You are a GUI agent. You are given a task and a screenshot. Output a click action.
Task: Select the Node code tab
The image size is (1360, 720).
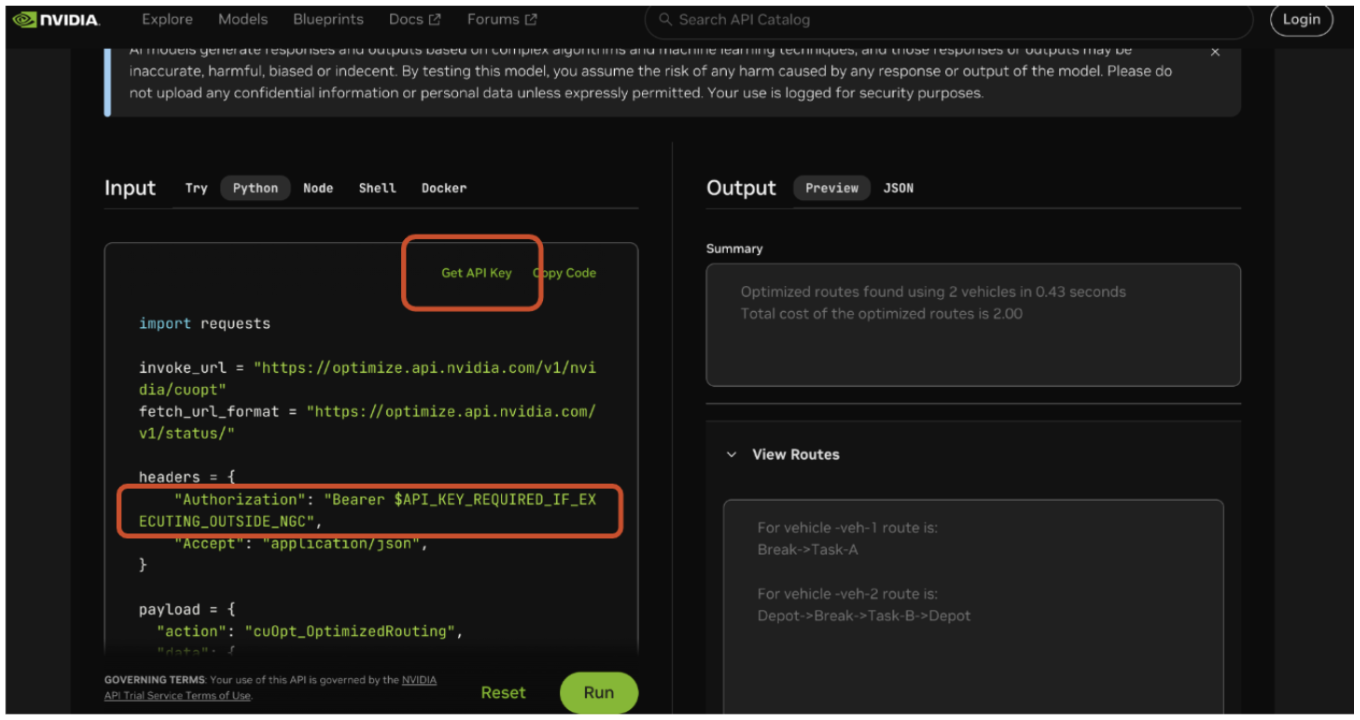(x=318, y=188)
